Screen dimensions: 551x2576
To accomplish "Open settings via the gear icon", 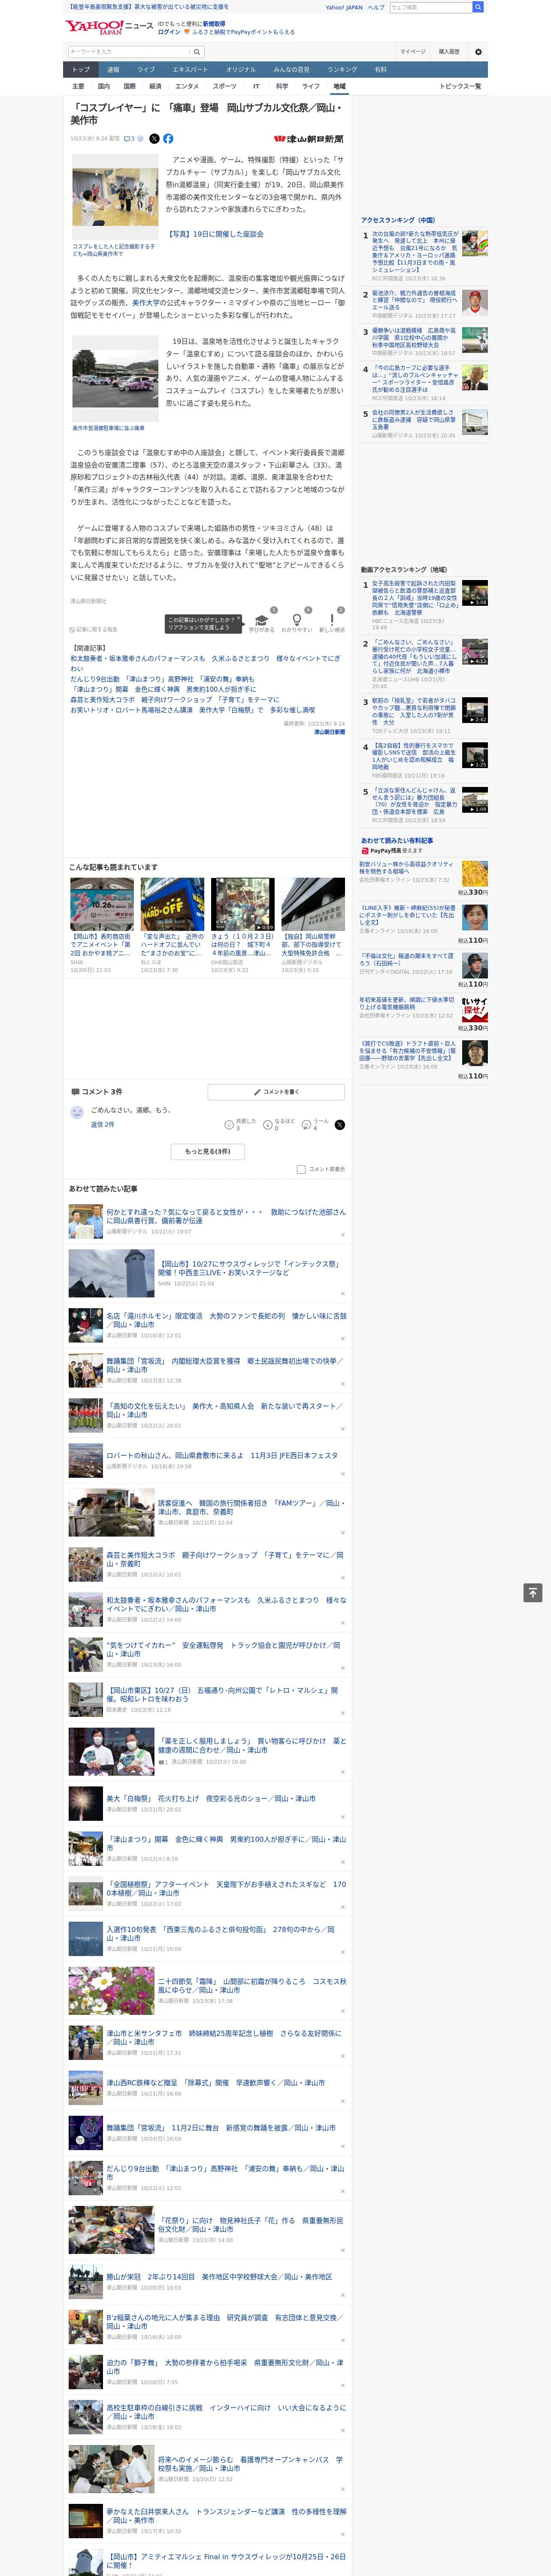I will pos(478,52).
